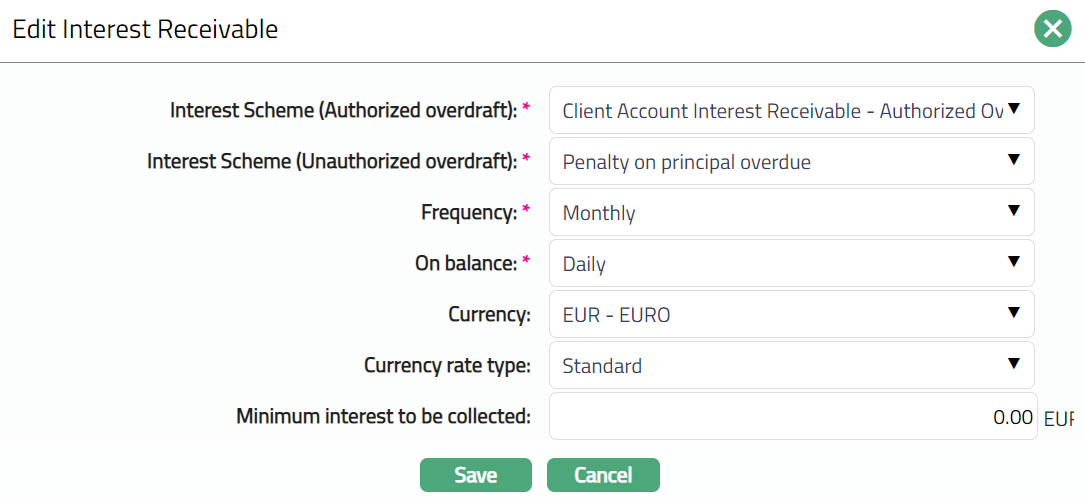This screenshot has height=503, width=1085.
Task: Click the 'On balance:' label text
Action: click(465, 264)
